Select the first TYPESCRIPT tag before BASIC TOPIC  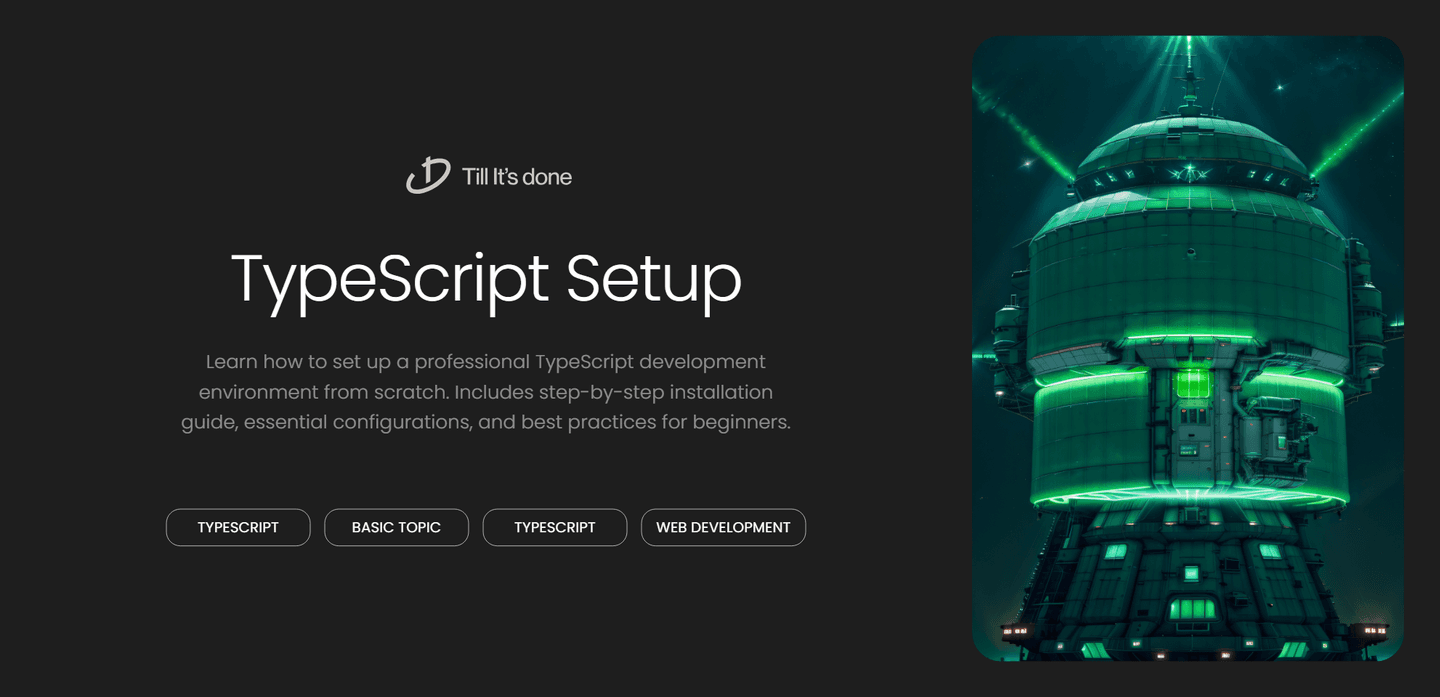[x=238, y=527]
